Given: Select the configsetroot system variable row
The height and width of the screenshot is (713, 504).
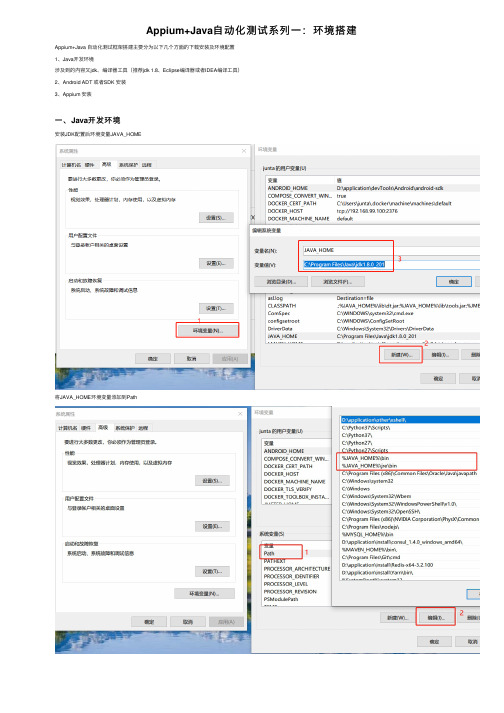Looking at the screenshot, I should 373,321.
